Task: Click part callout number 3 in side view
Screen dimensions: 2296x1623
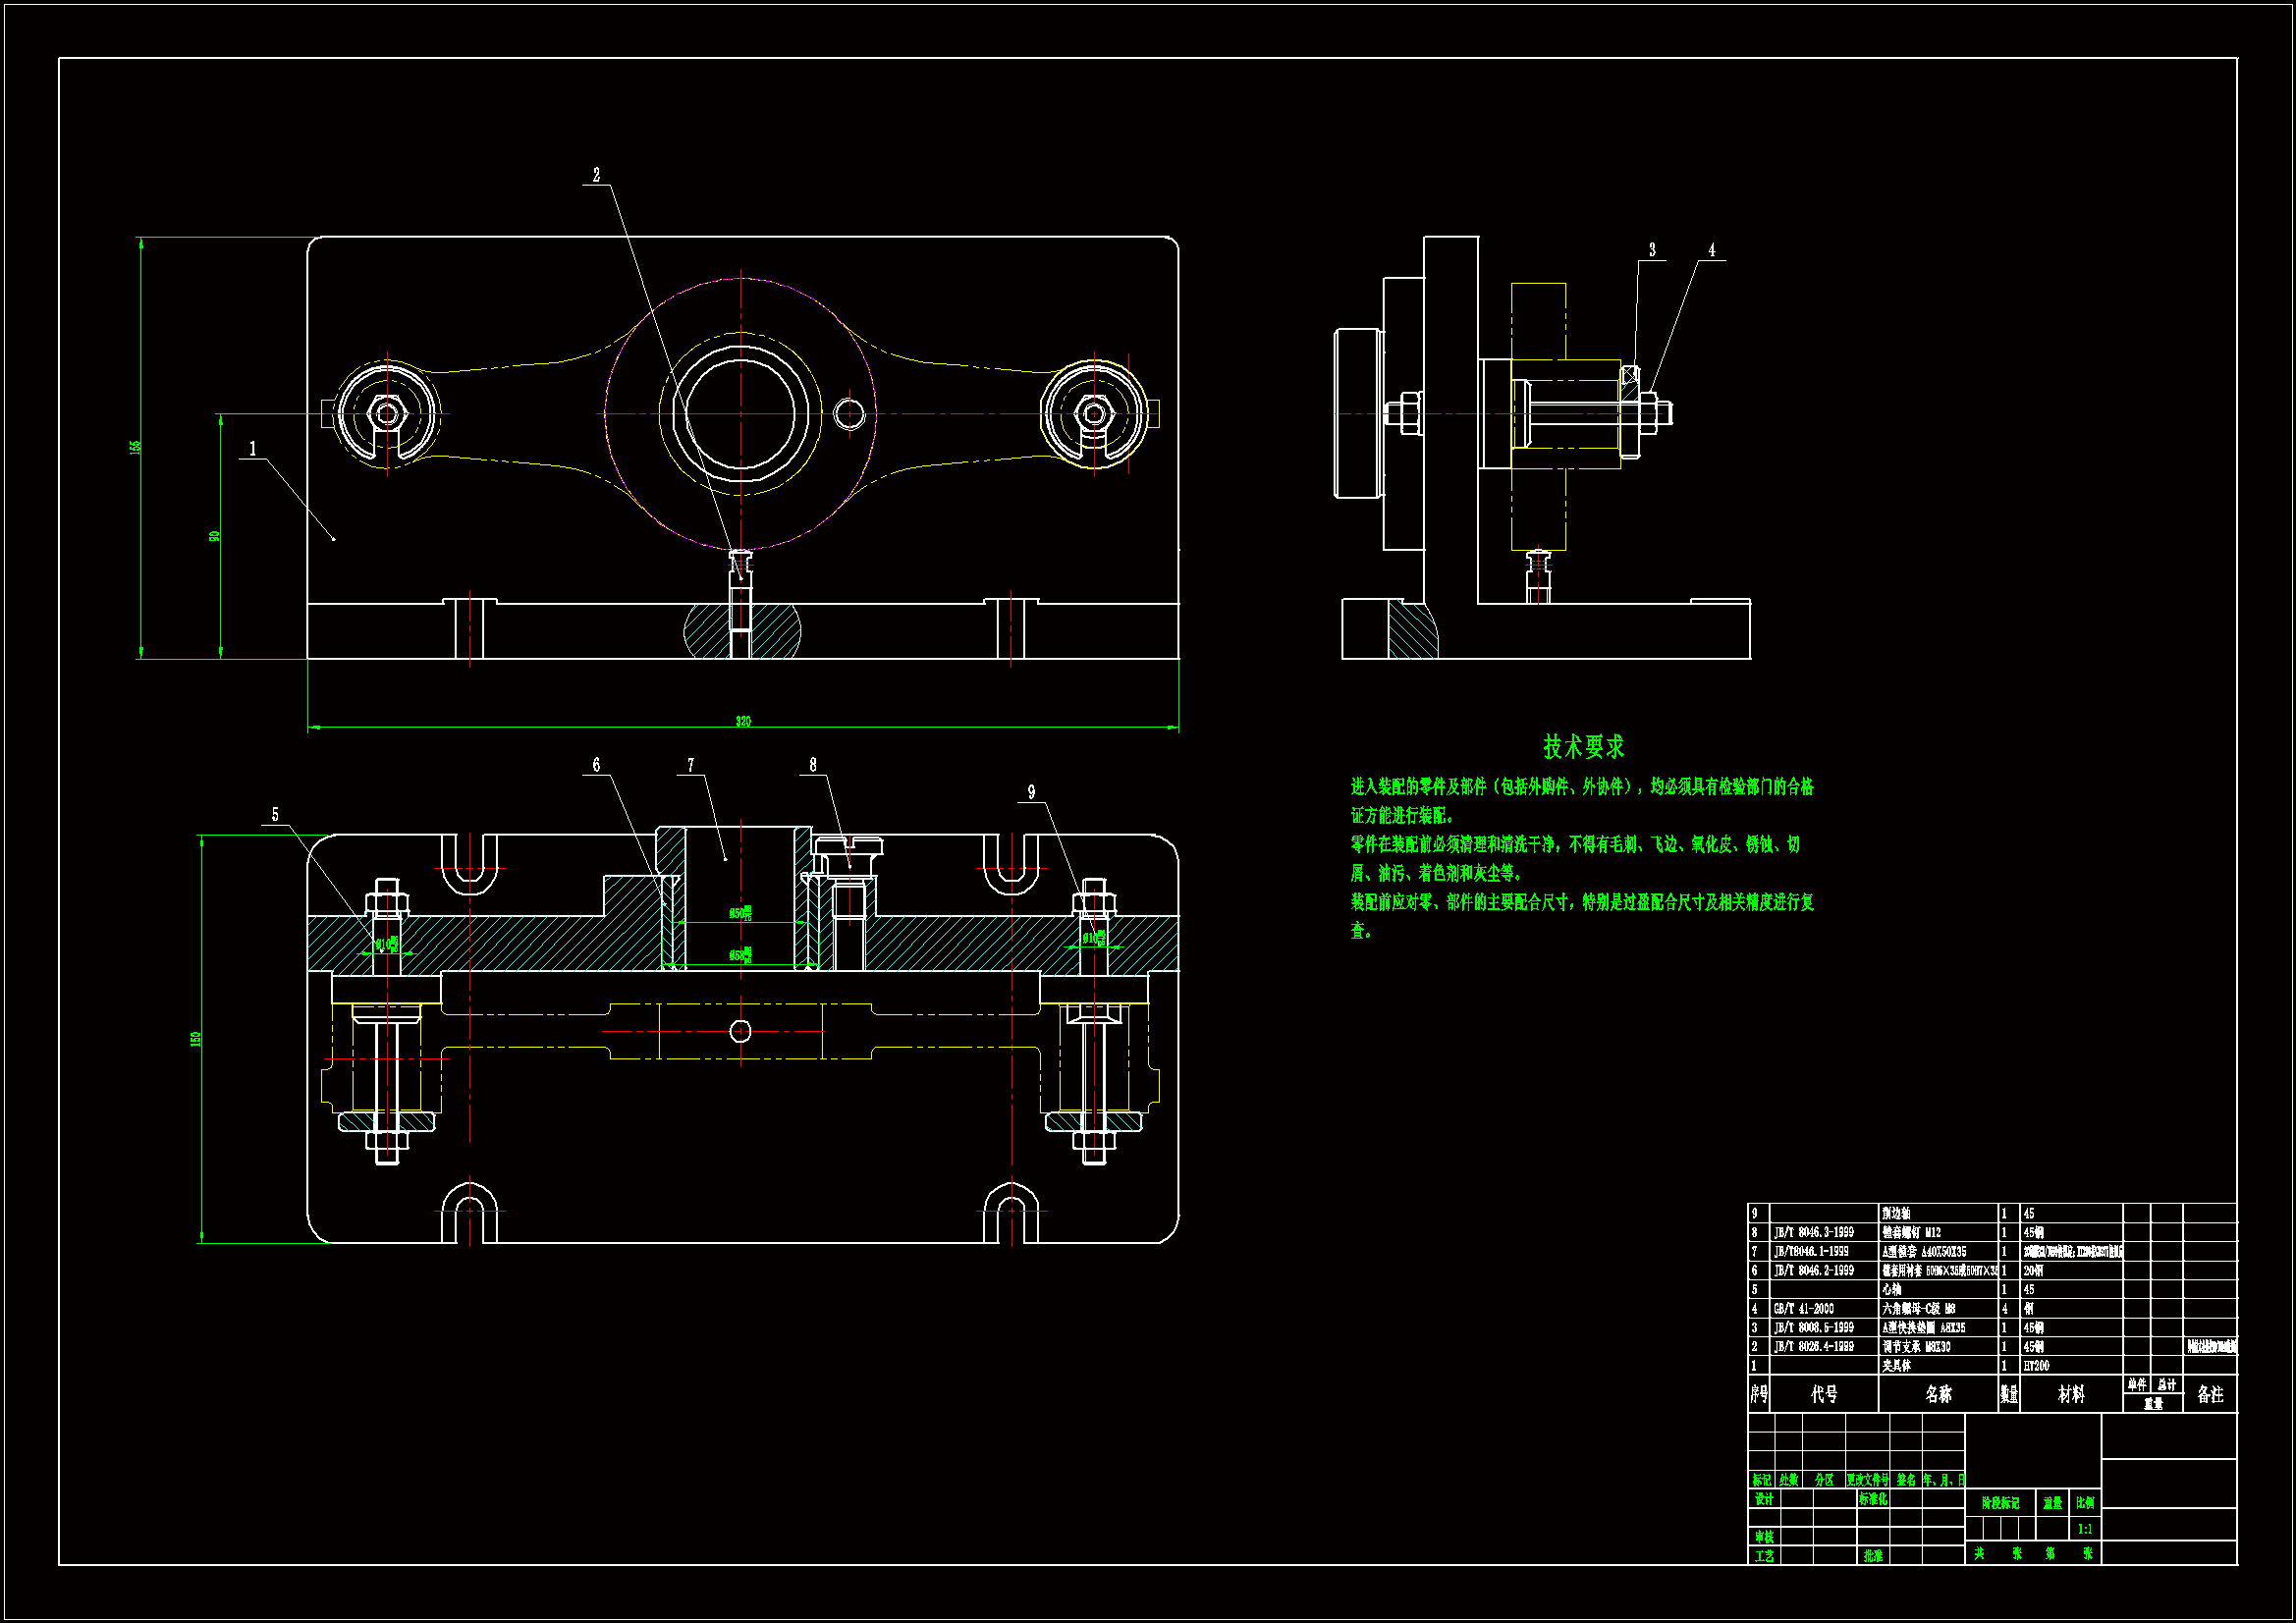Action: click(x=1652, y=250)
